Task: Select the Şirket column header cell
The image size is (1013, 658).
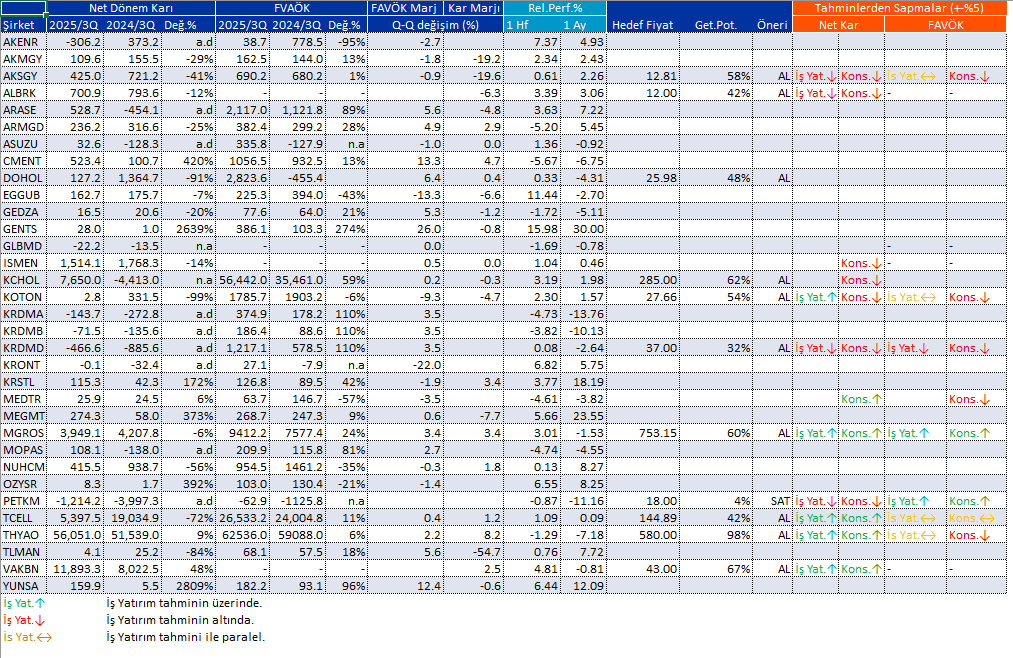Action: click(20, 24)
